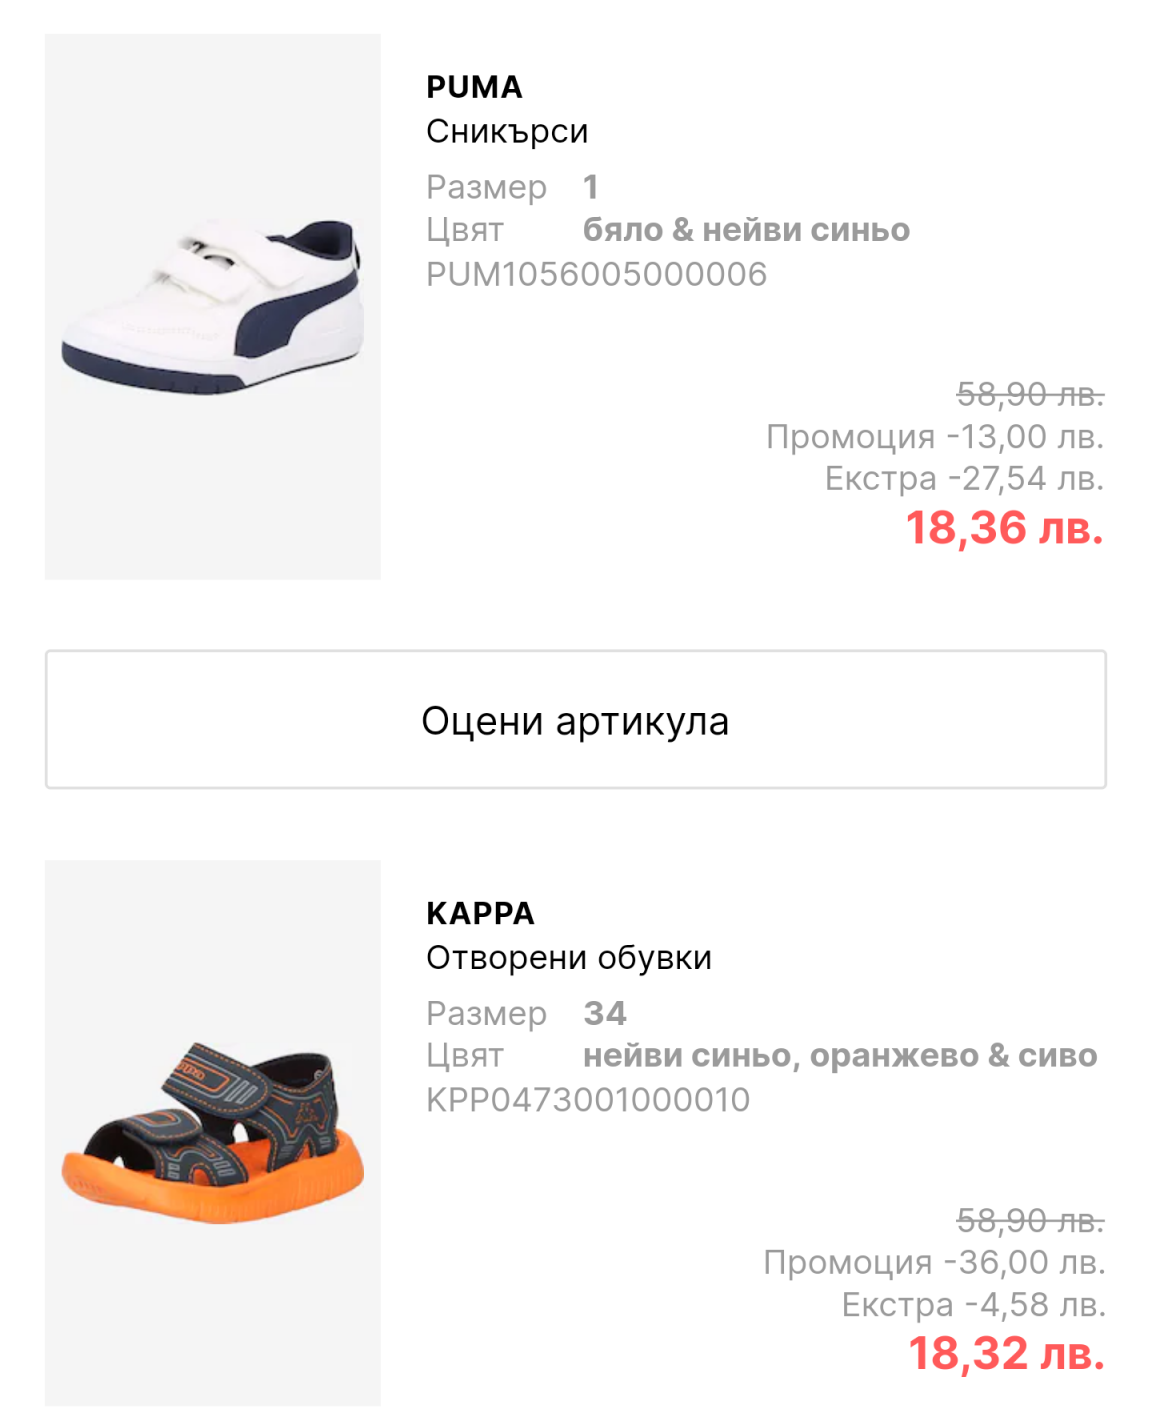1152x1415 pixels.
Task: Click the Сникърси product title
Action: click(507, 132)
